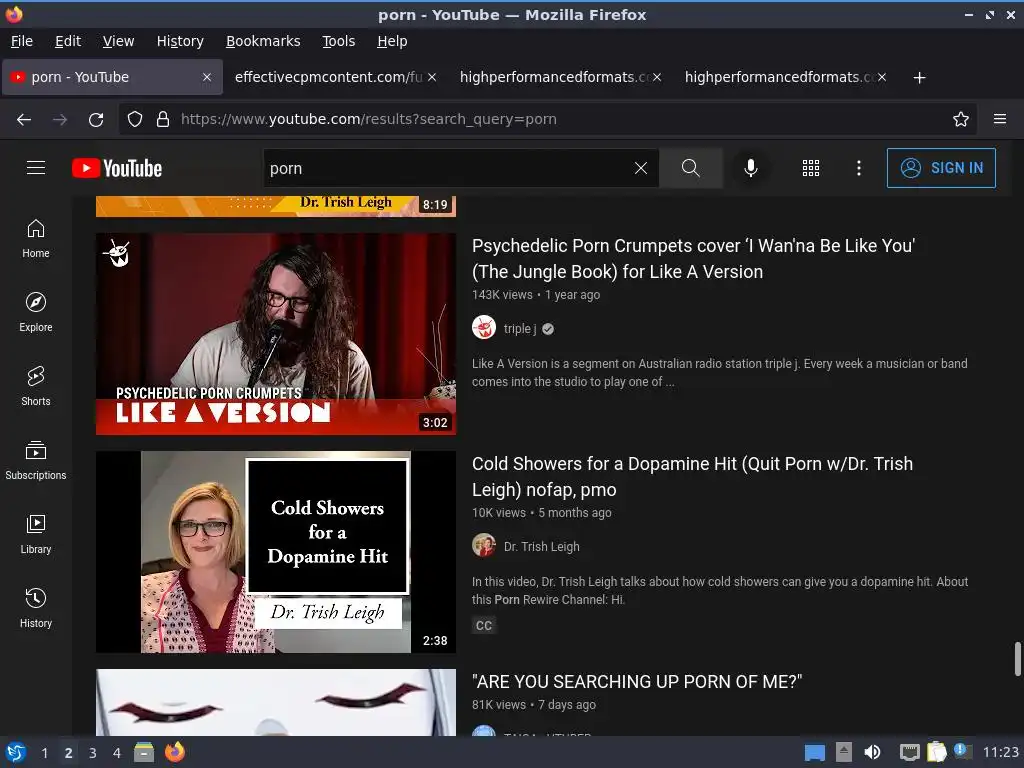Open Explore in the sidebar
The image size is (1024, 768).
36,313
